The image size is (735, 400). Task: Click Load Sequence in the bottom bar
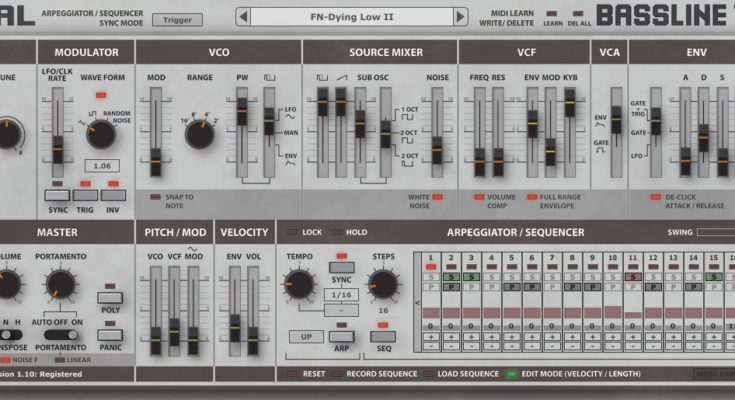point(463,374)
